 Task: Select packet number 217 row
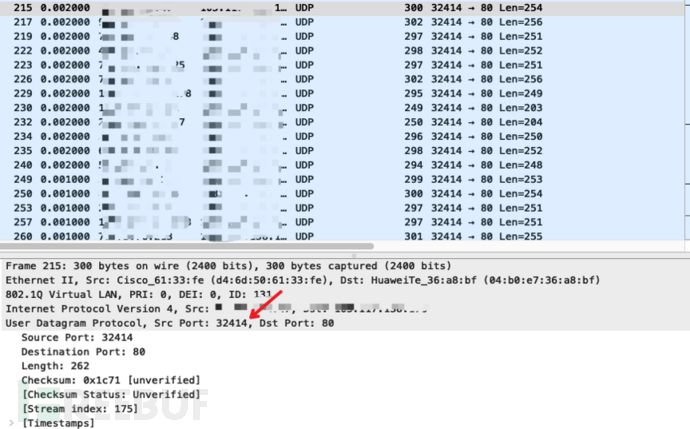(x=342, y=22)
